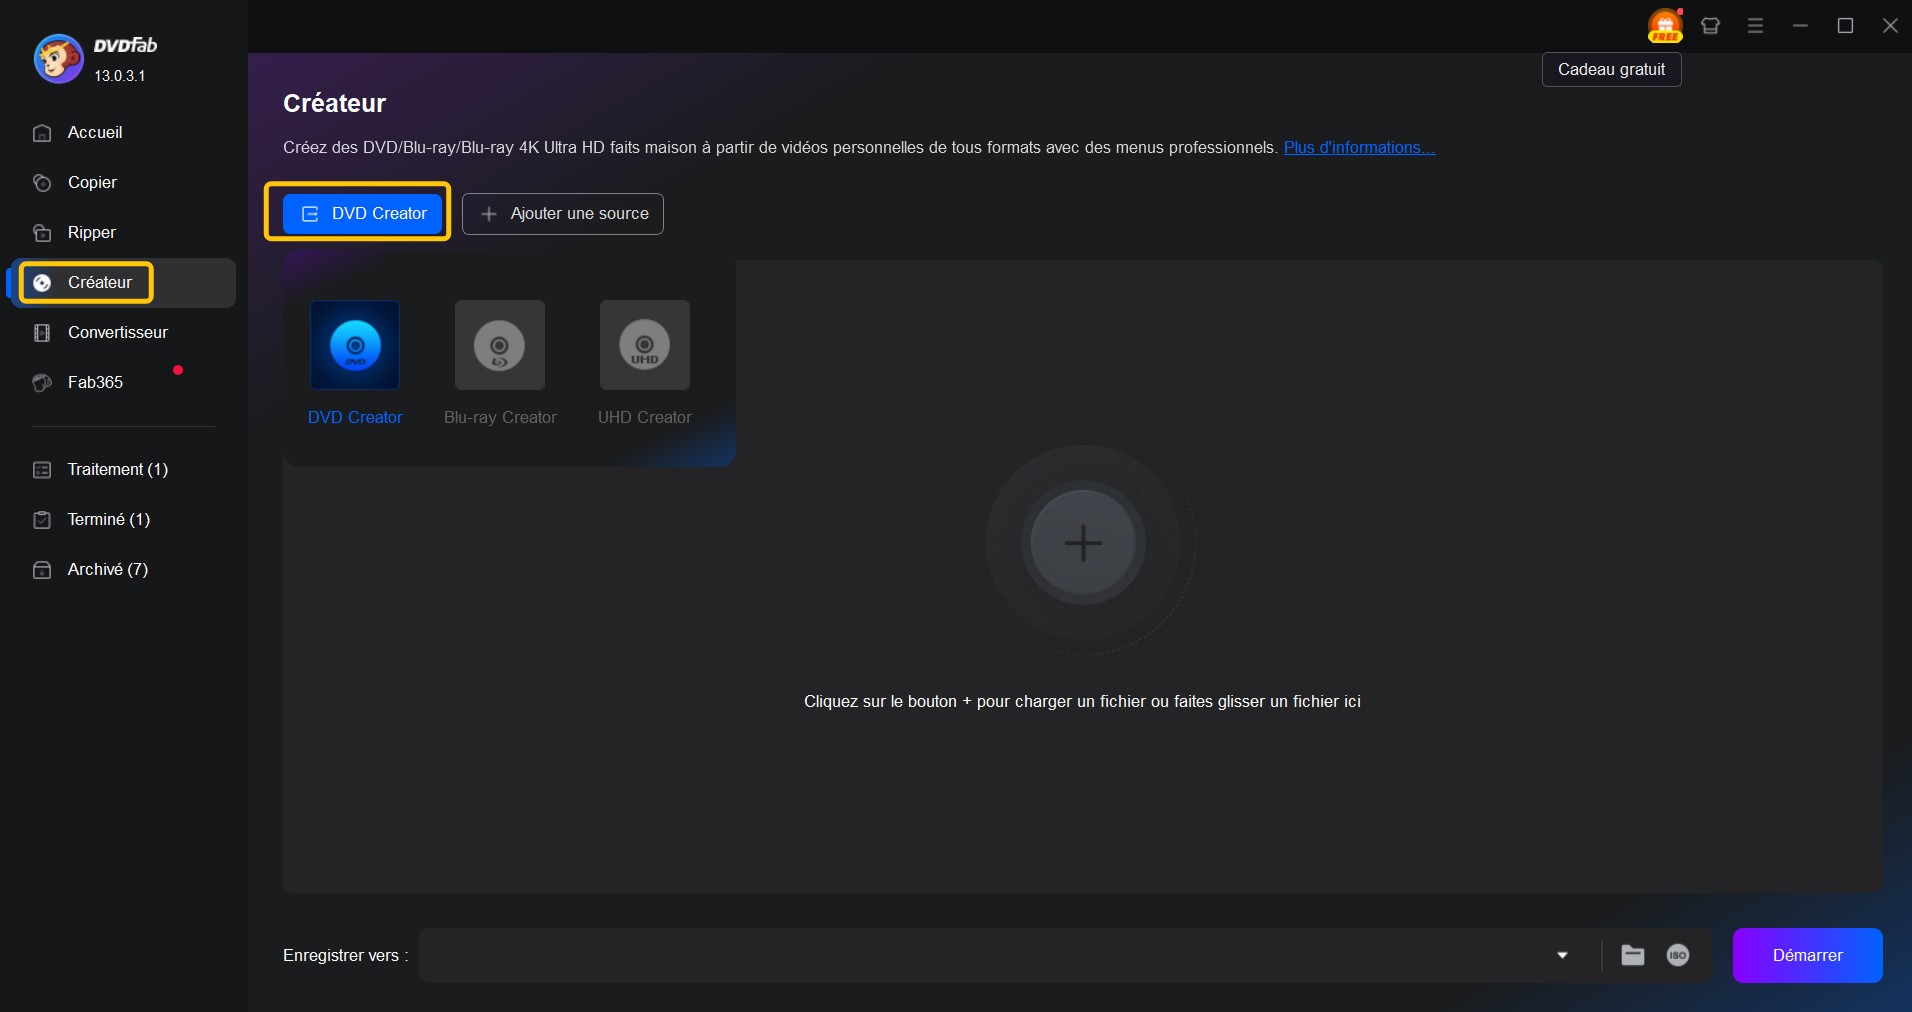Expand the Enregistrer vers destination dropdown
Image resolution: width=1912 pixels, height=1012 pixels.
point(1563,956)
